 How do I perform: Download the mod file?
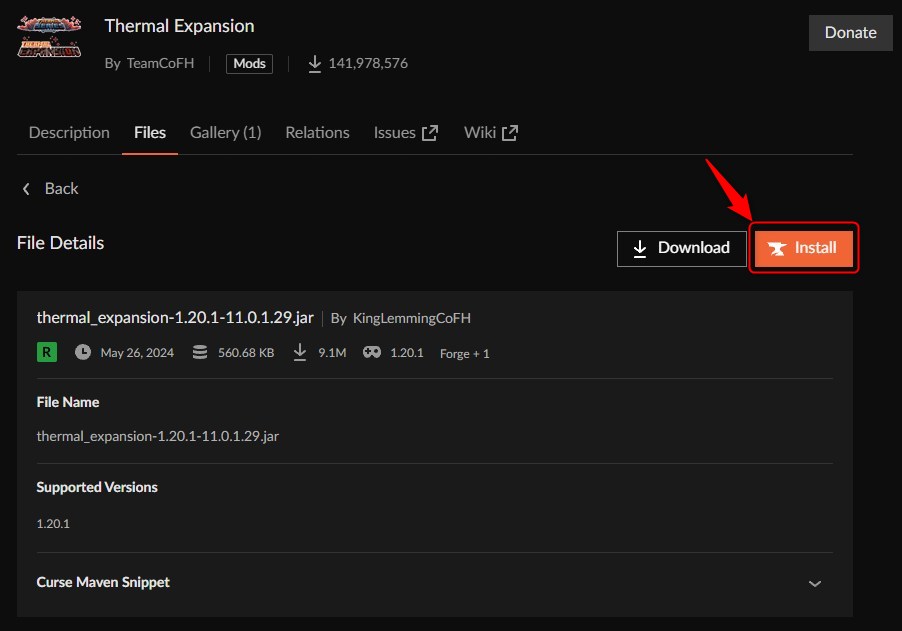point(682,248)
